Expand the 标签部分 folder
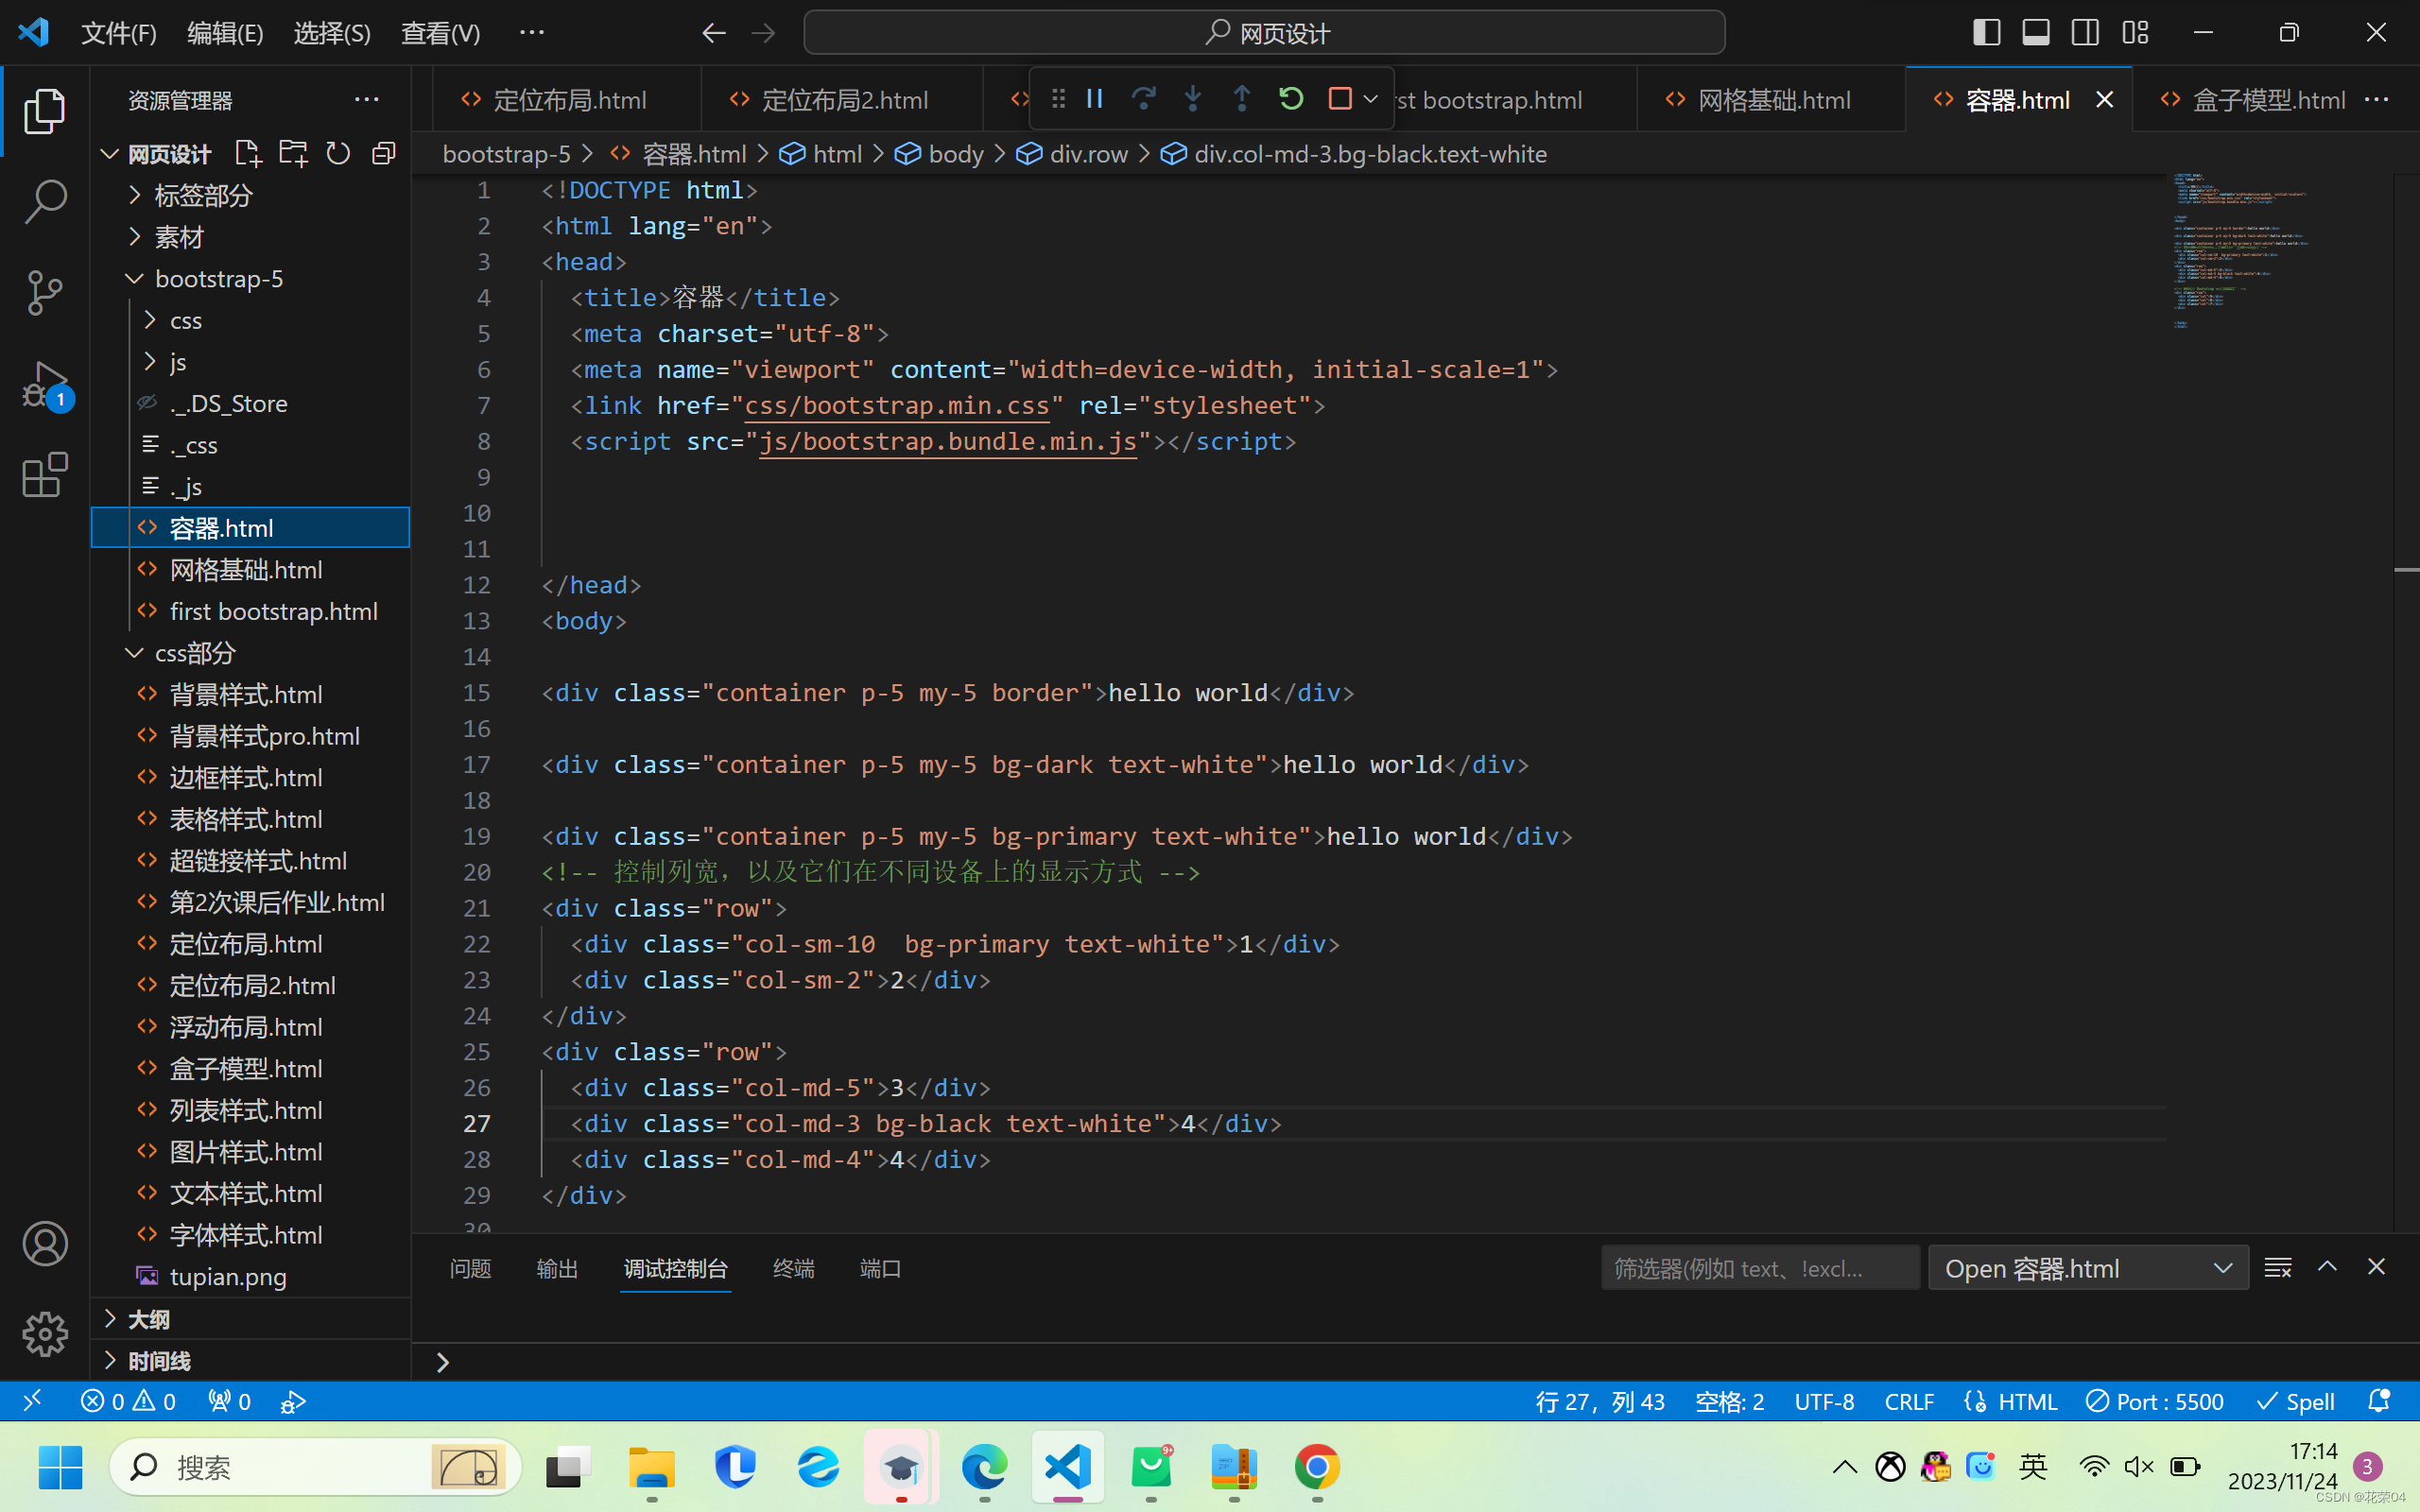This screenshot has height=1512, width=2420. click(203, 196)
